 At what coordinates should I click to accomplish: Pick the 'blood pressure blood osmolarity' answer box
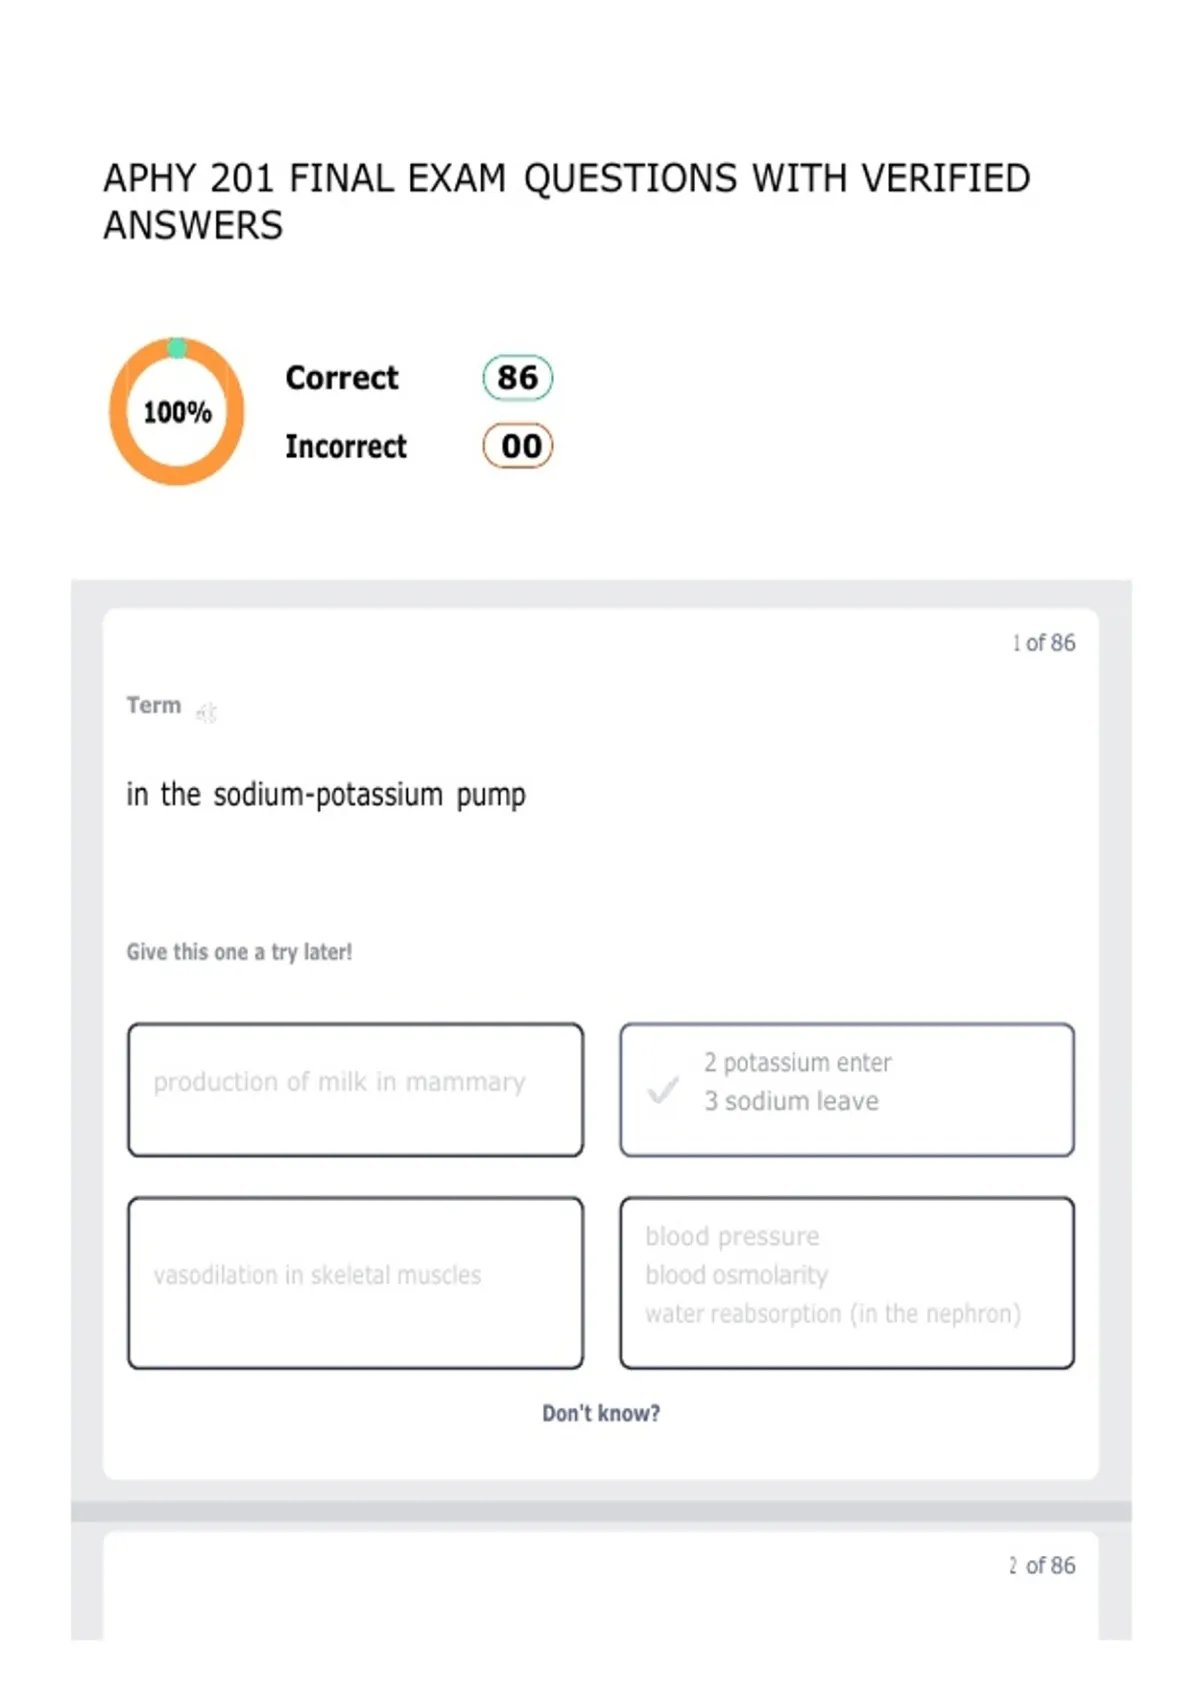tap(847, 1282)
